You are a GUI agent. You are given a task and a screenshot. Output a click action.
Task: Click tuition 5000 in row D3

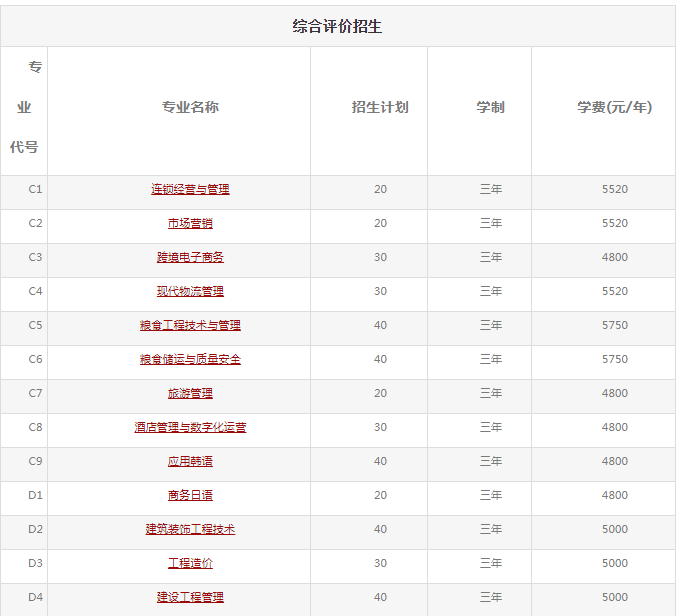615,563
